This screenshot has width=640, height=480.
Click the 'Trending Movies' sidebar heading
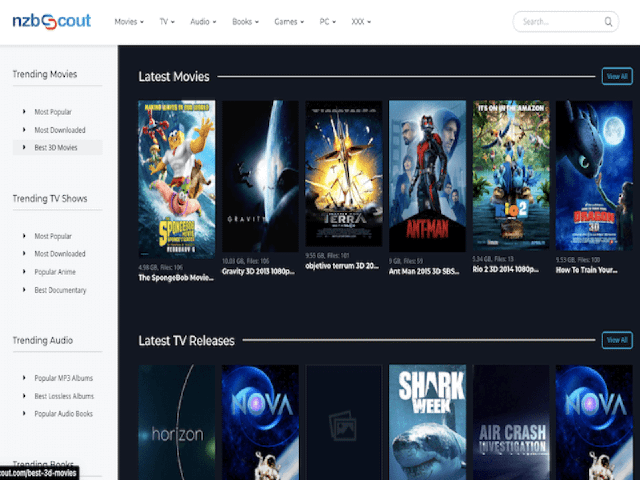click(x=45, y=74)
